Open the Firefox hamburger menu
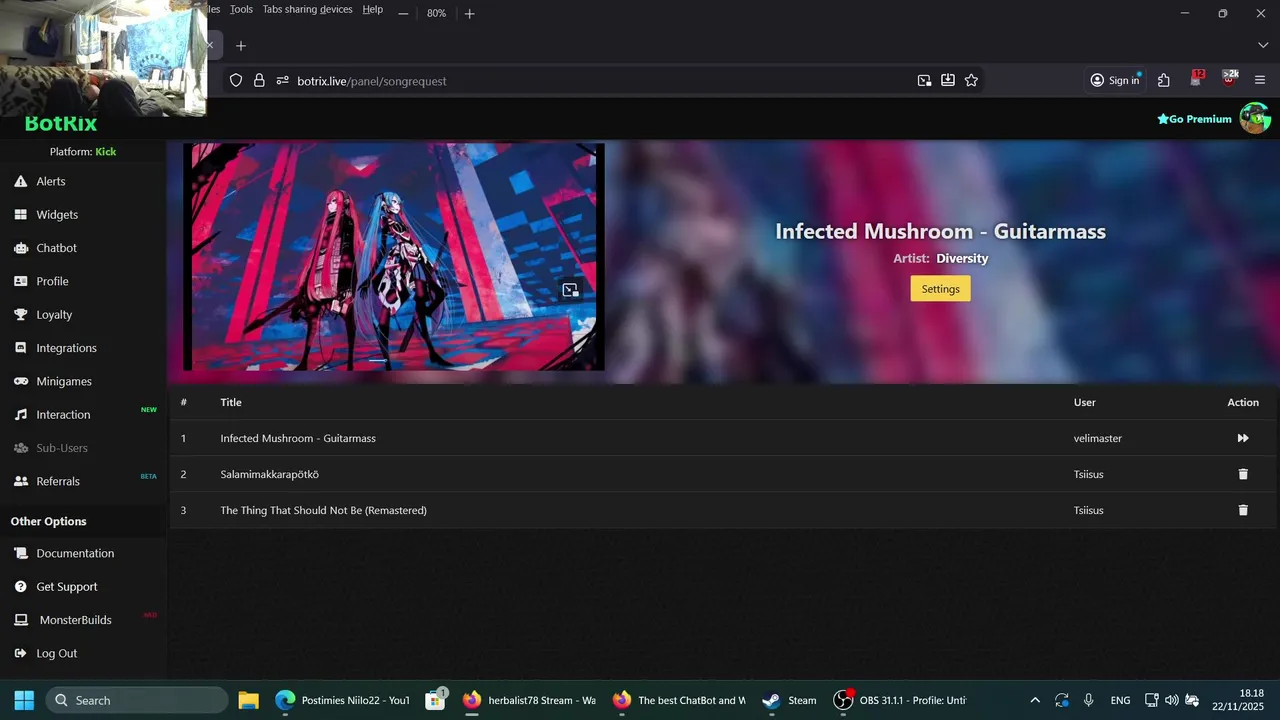This screenshot has width=1280, height=720. coord(1260,81)
